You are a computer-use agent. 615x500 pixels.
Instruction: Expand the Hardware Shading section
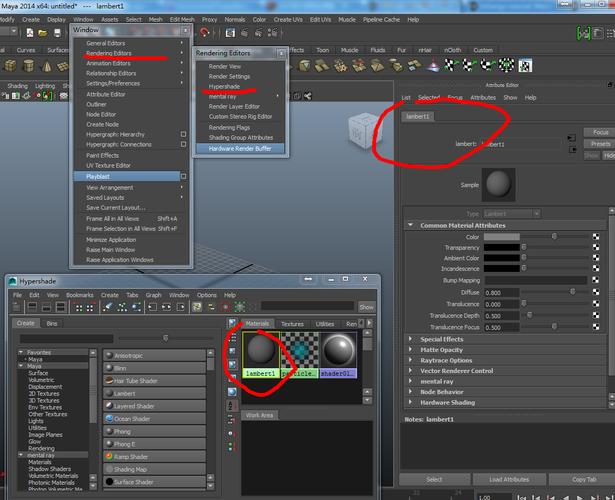coord(410,402)
